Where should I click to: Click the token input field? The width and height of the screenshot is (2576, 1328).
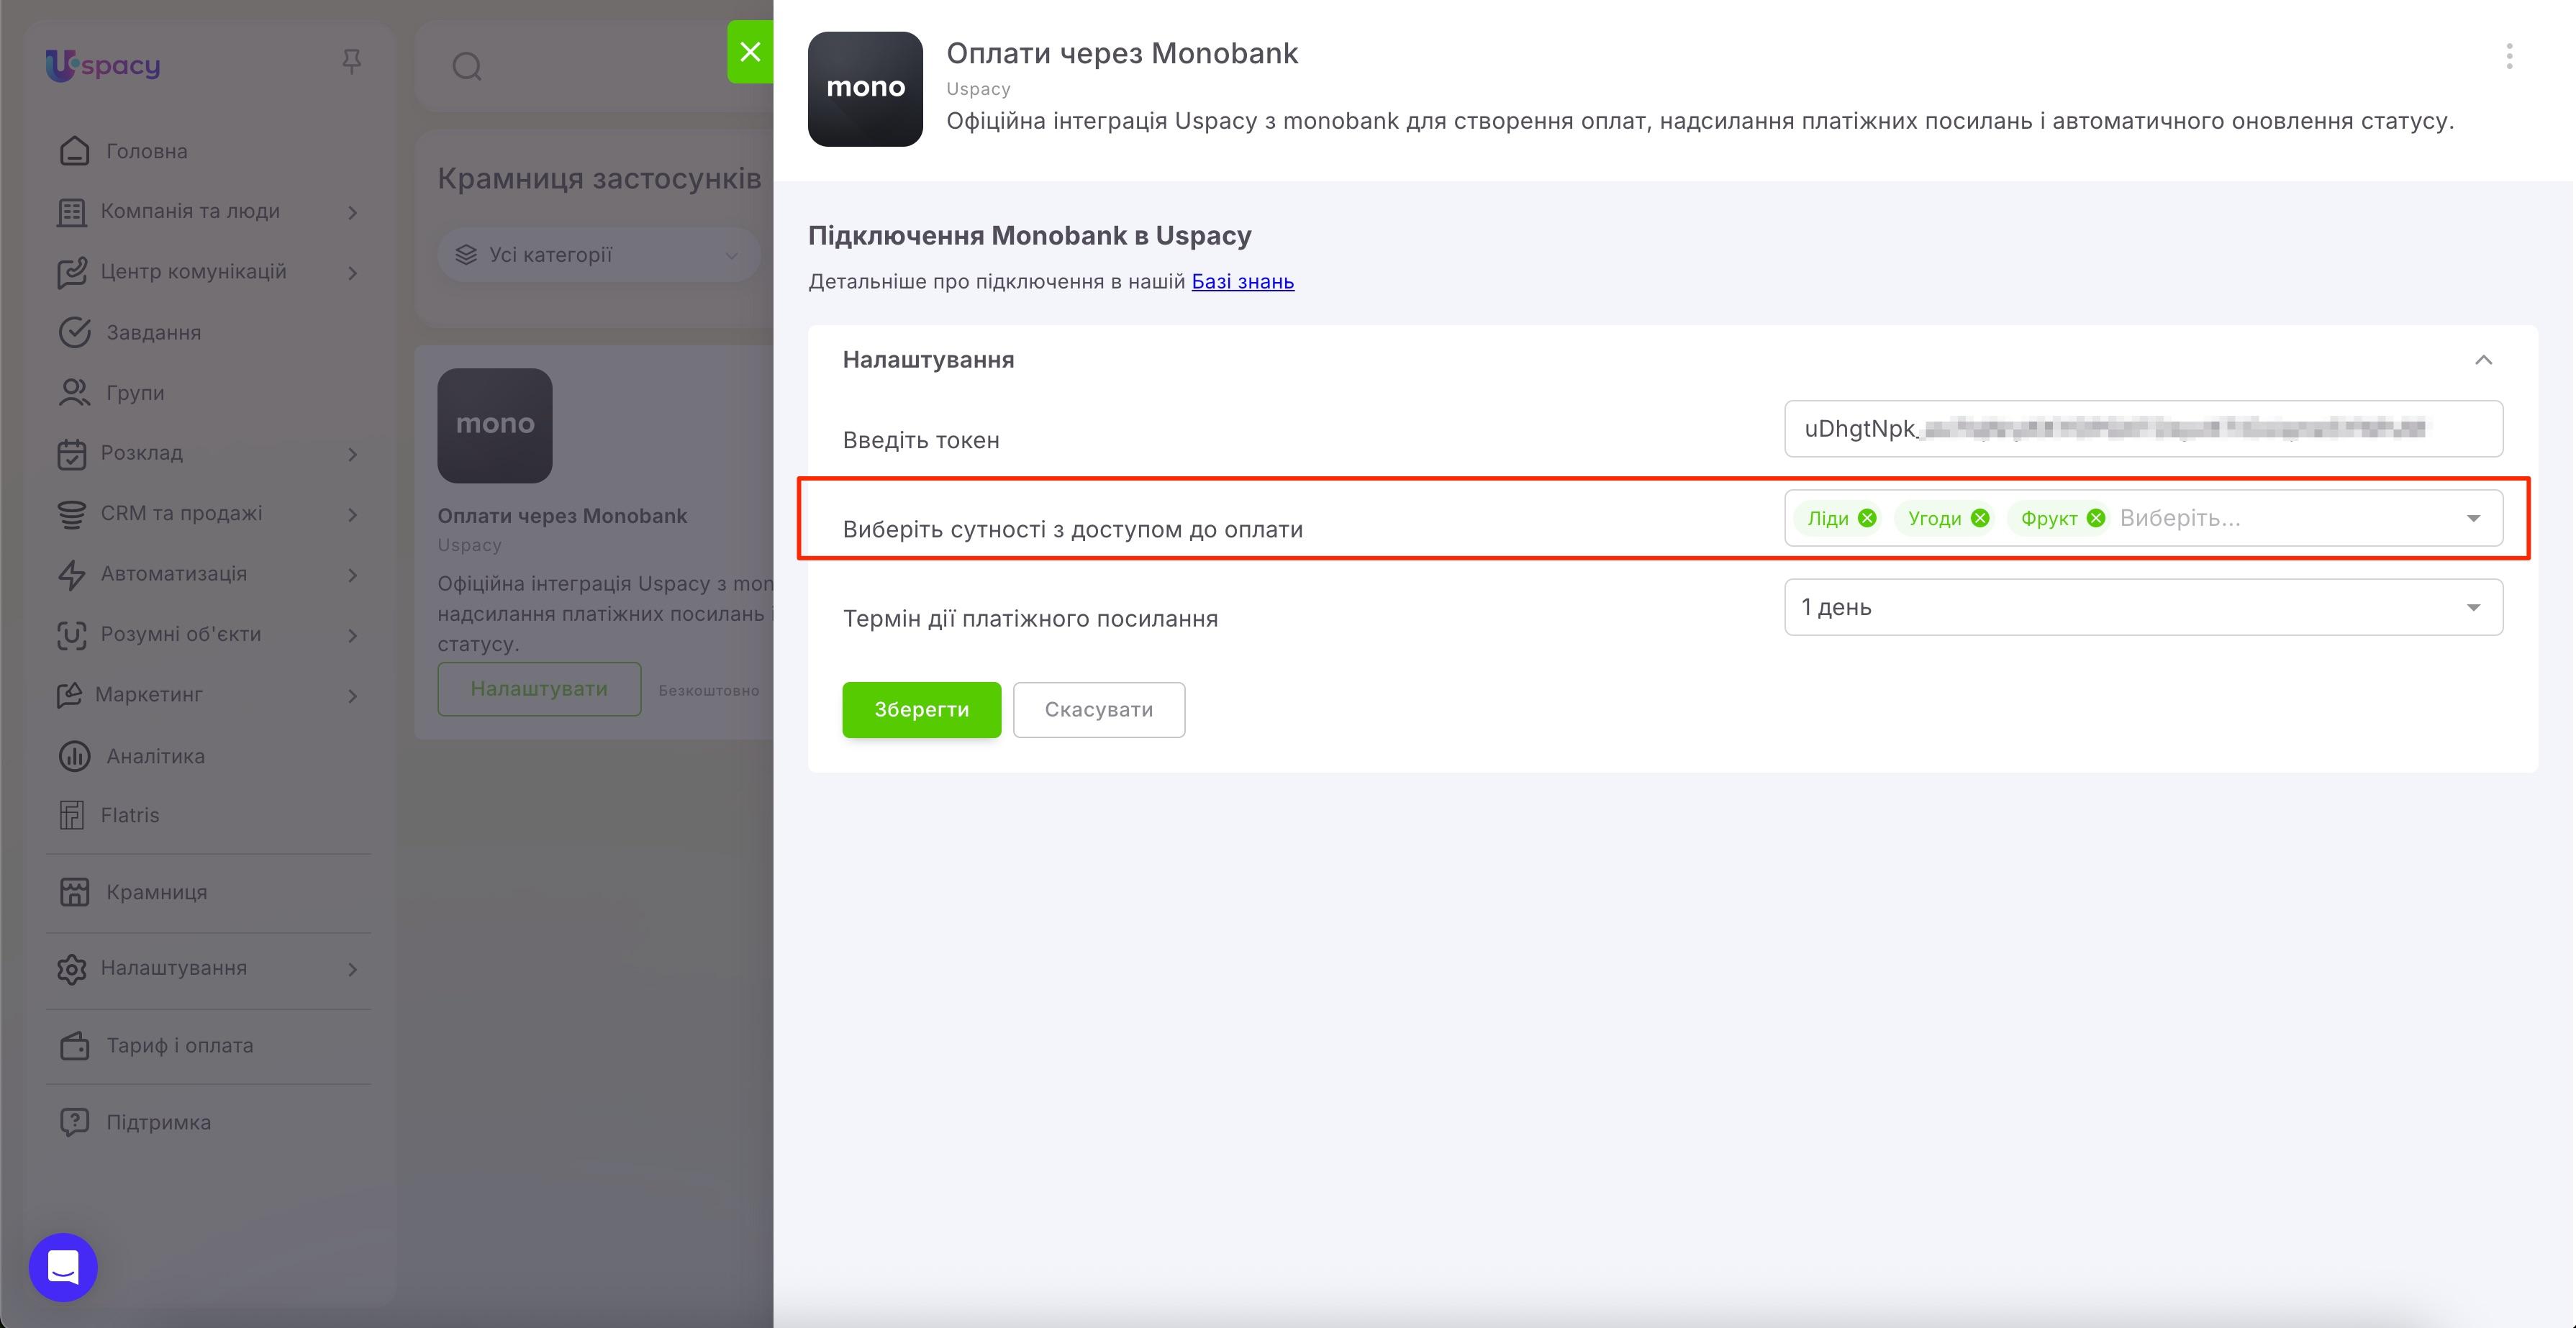coord(2143,429)
